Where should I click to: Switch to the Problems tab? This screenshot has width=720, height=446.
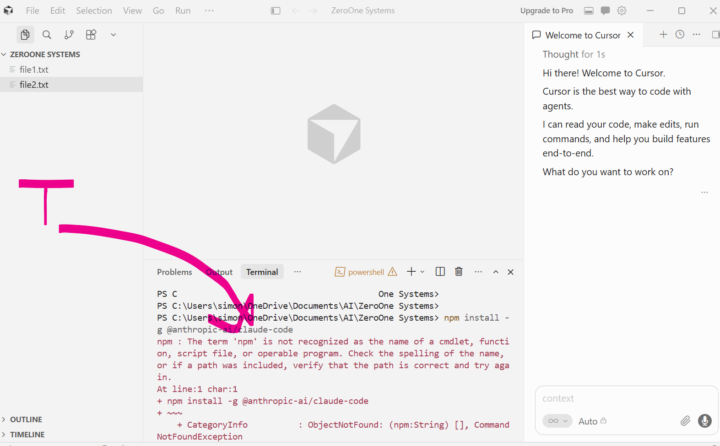point(174,272)
